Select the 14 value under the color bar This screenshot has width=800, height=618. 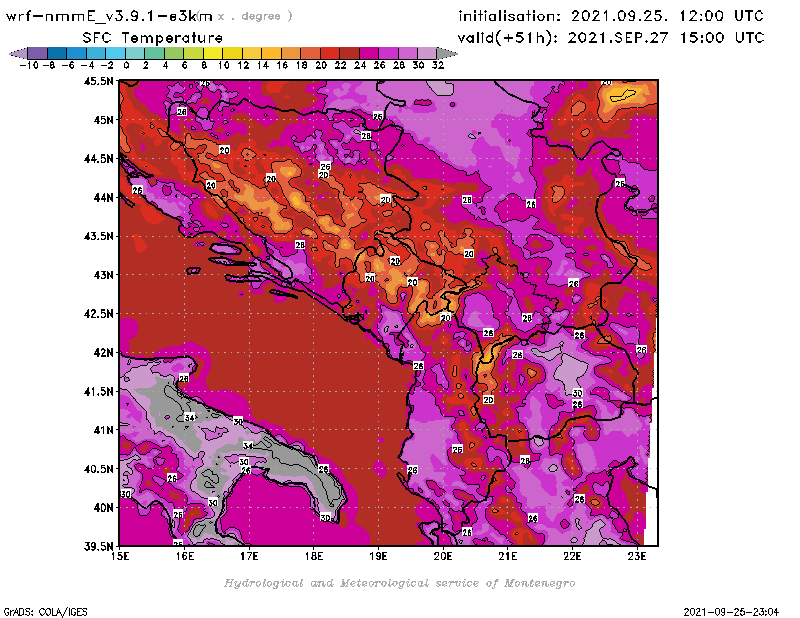coord(263,65)
